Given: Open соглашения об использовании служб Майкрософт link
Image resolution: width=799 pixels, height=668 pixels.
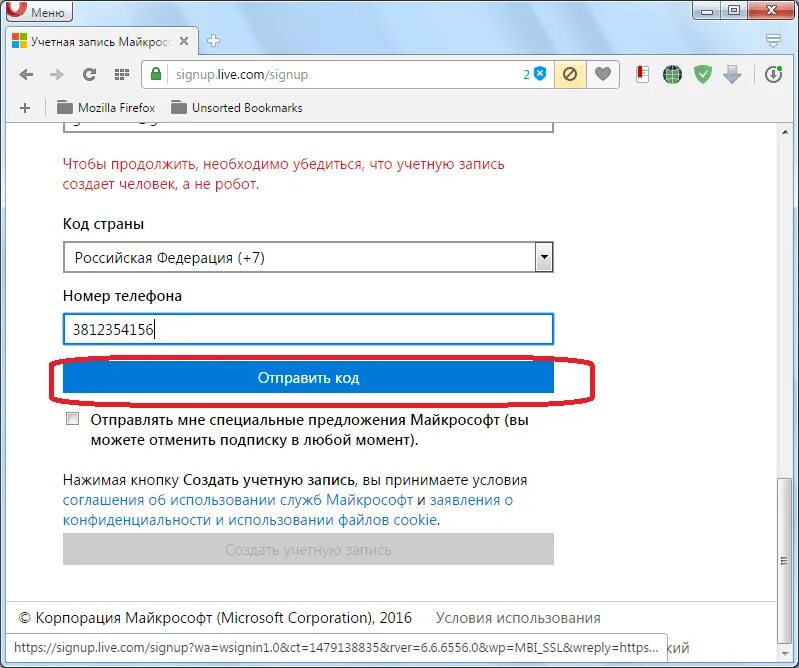Looking at the screenshot, I should [237, 500].
